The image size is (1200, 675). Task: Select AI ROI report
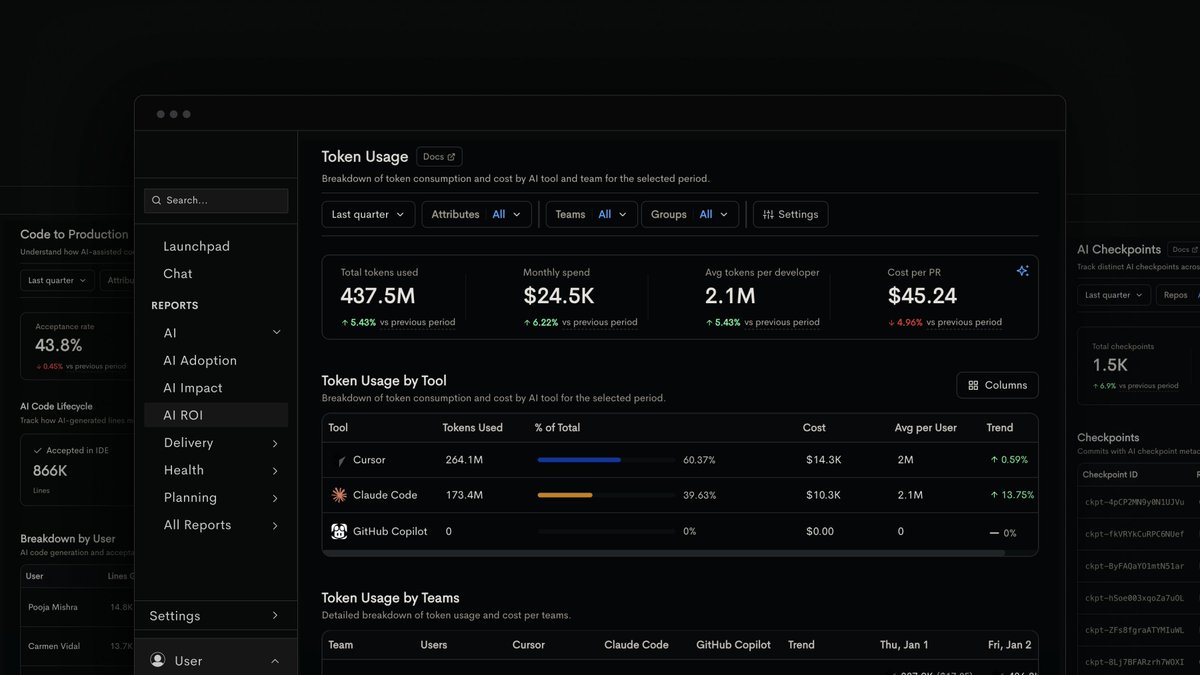point(217,415)
